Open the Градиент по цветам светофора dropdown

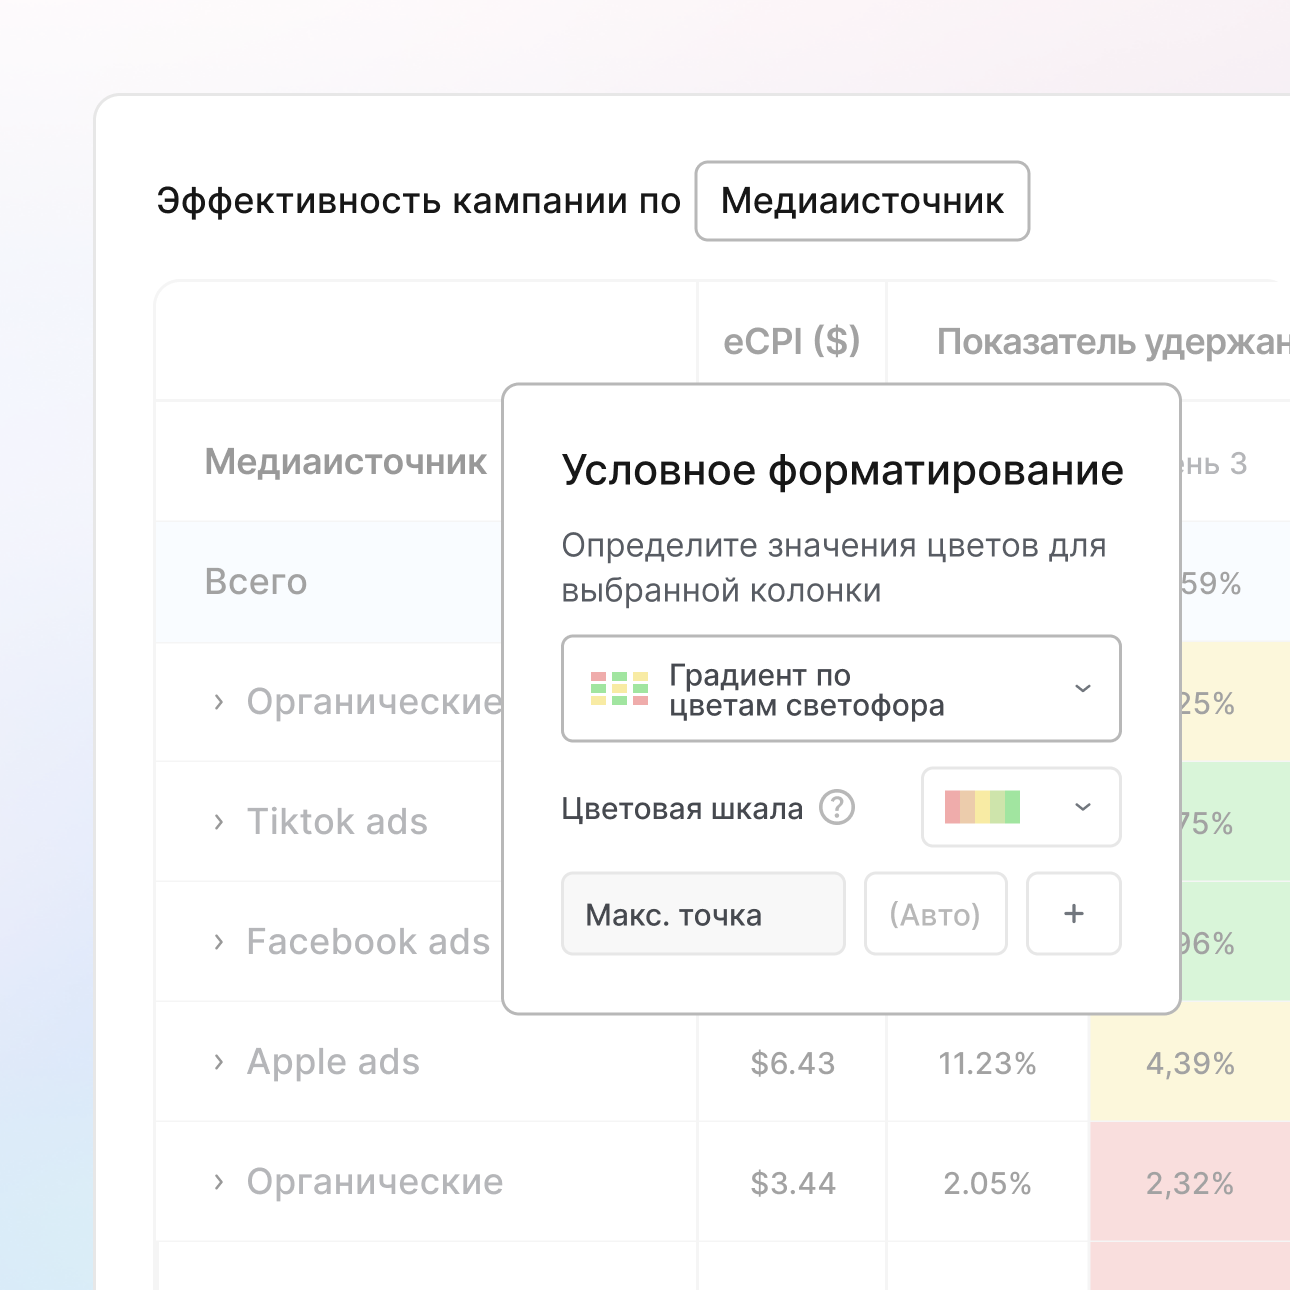point(840,689)
